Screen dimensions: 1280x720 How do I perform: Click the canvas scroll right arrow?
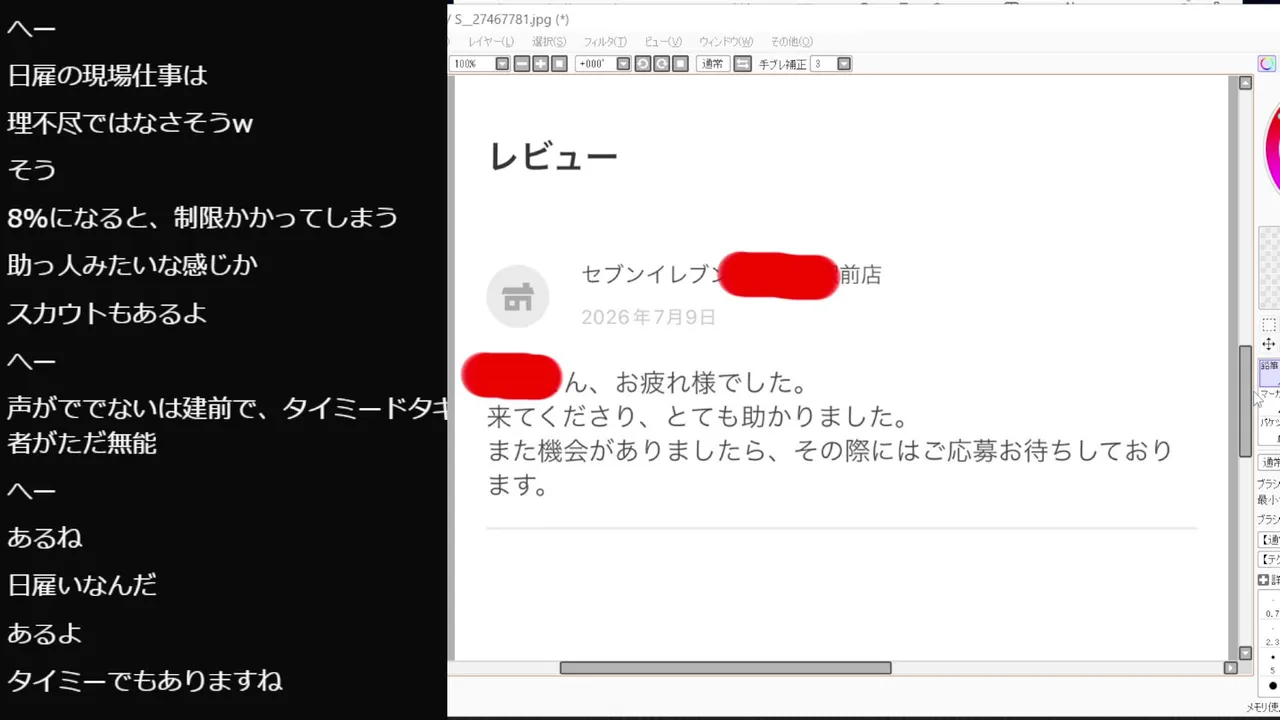pos(1231,668)
